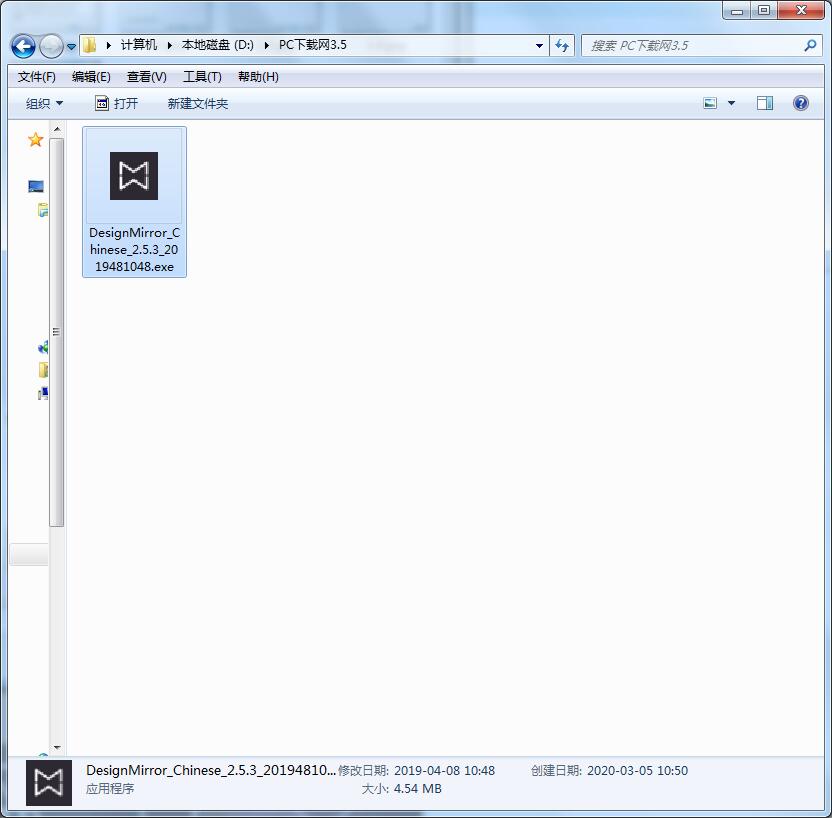832x818 pixels.
Task: Select the Desktop monitor icon in sidebar
Action: coord(36,186)
